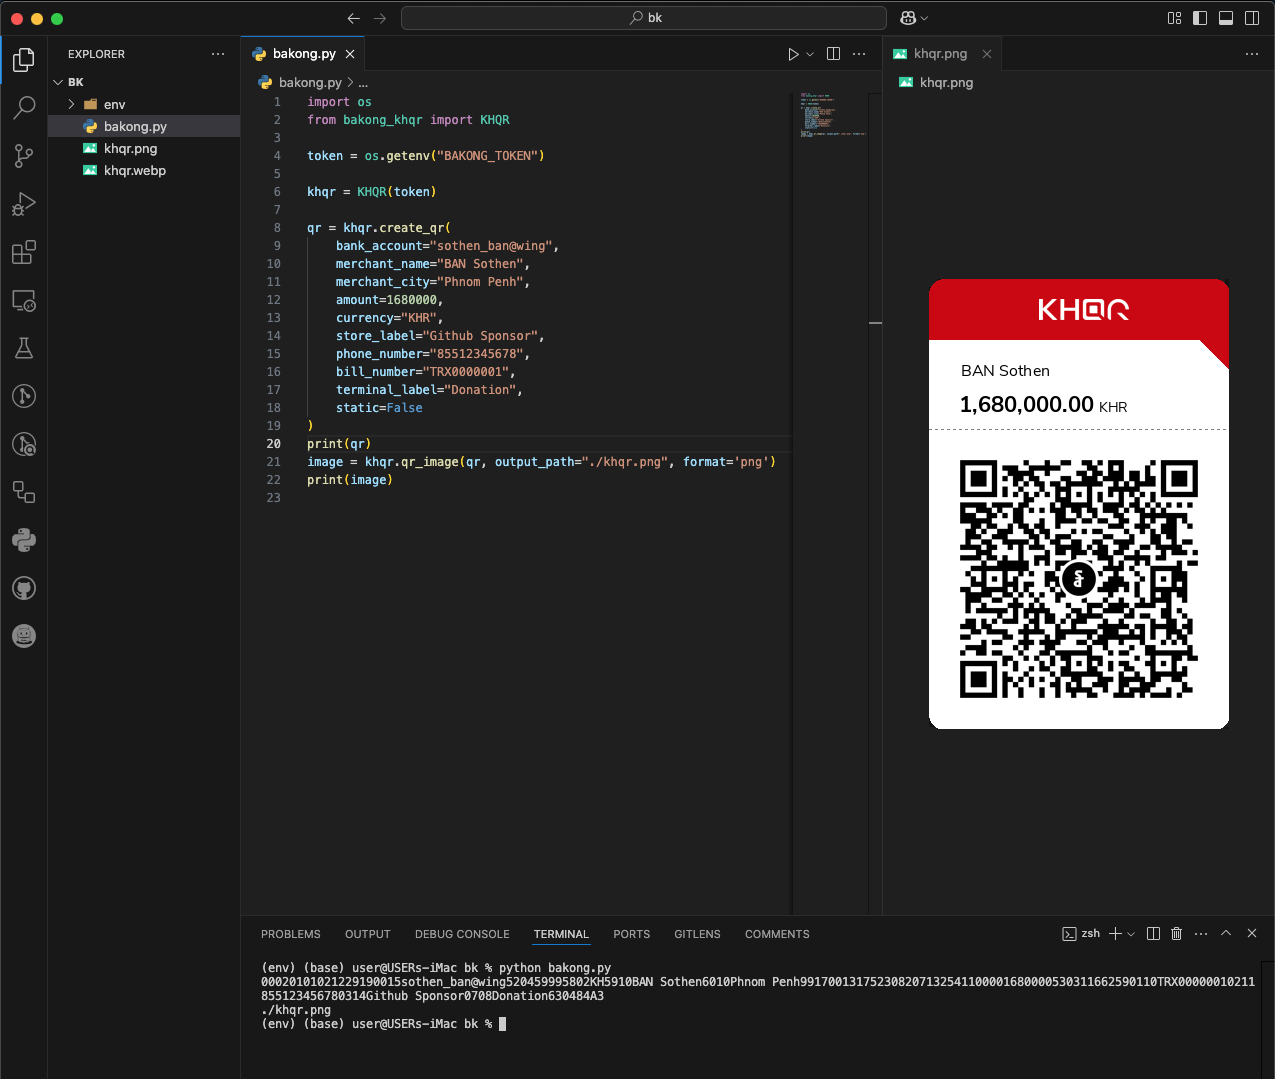The width and height of the screenshot is (1275, 1079).
Task: Open the Run and Debug view
Action: point(24,203)
